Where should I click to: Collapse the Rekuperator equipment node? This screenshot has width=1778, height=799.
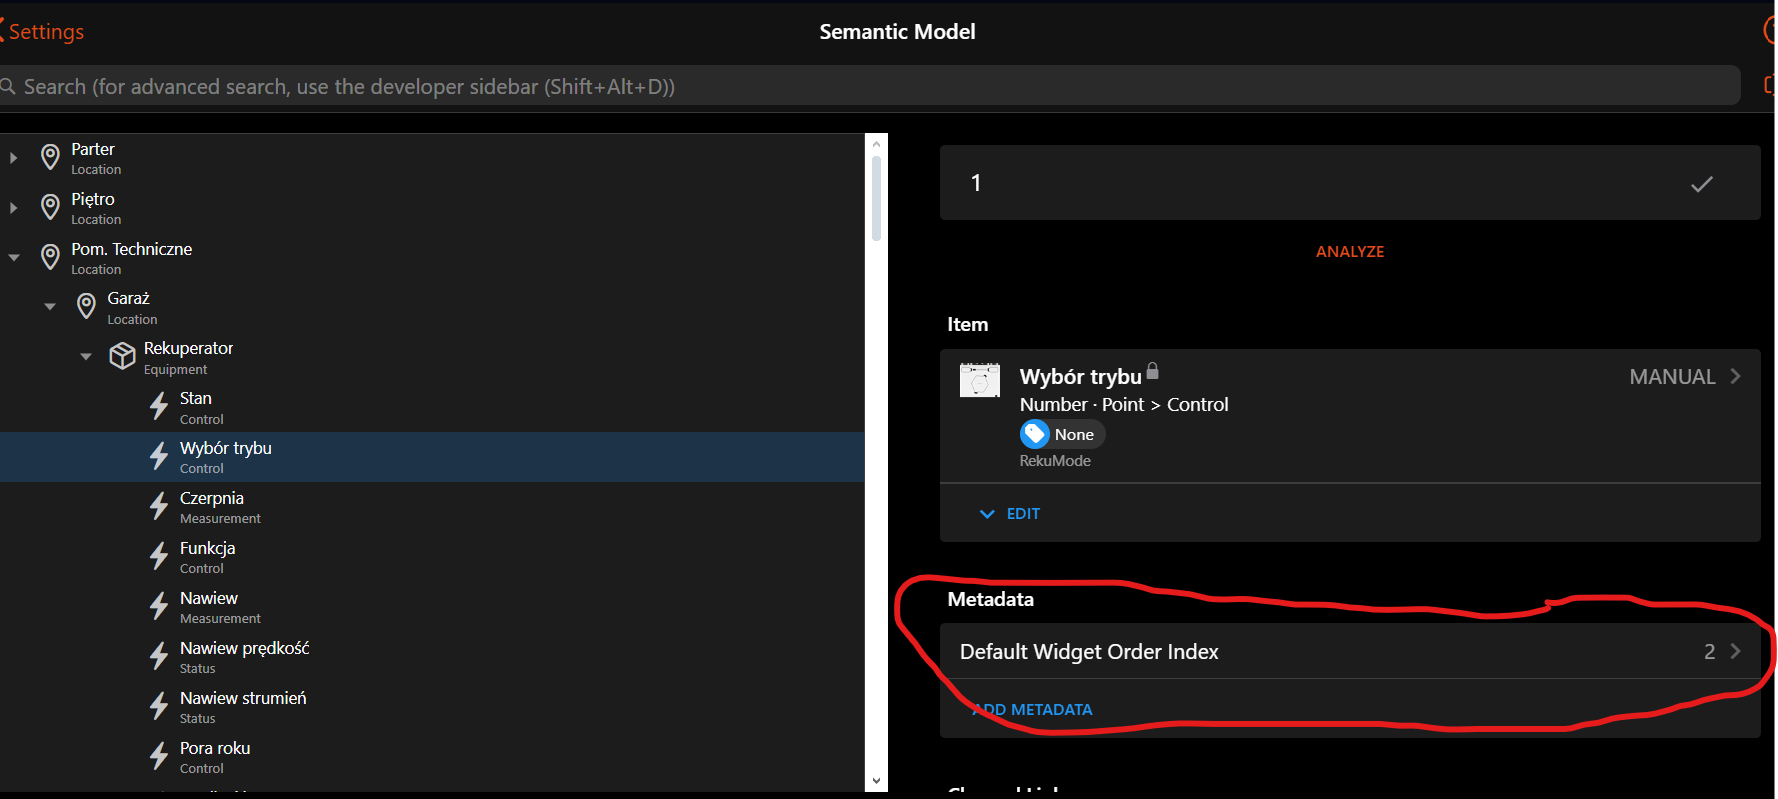(x=86, y=357)
